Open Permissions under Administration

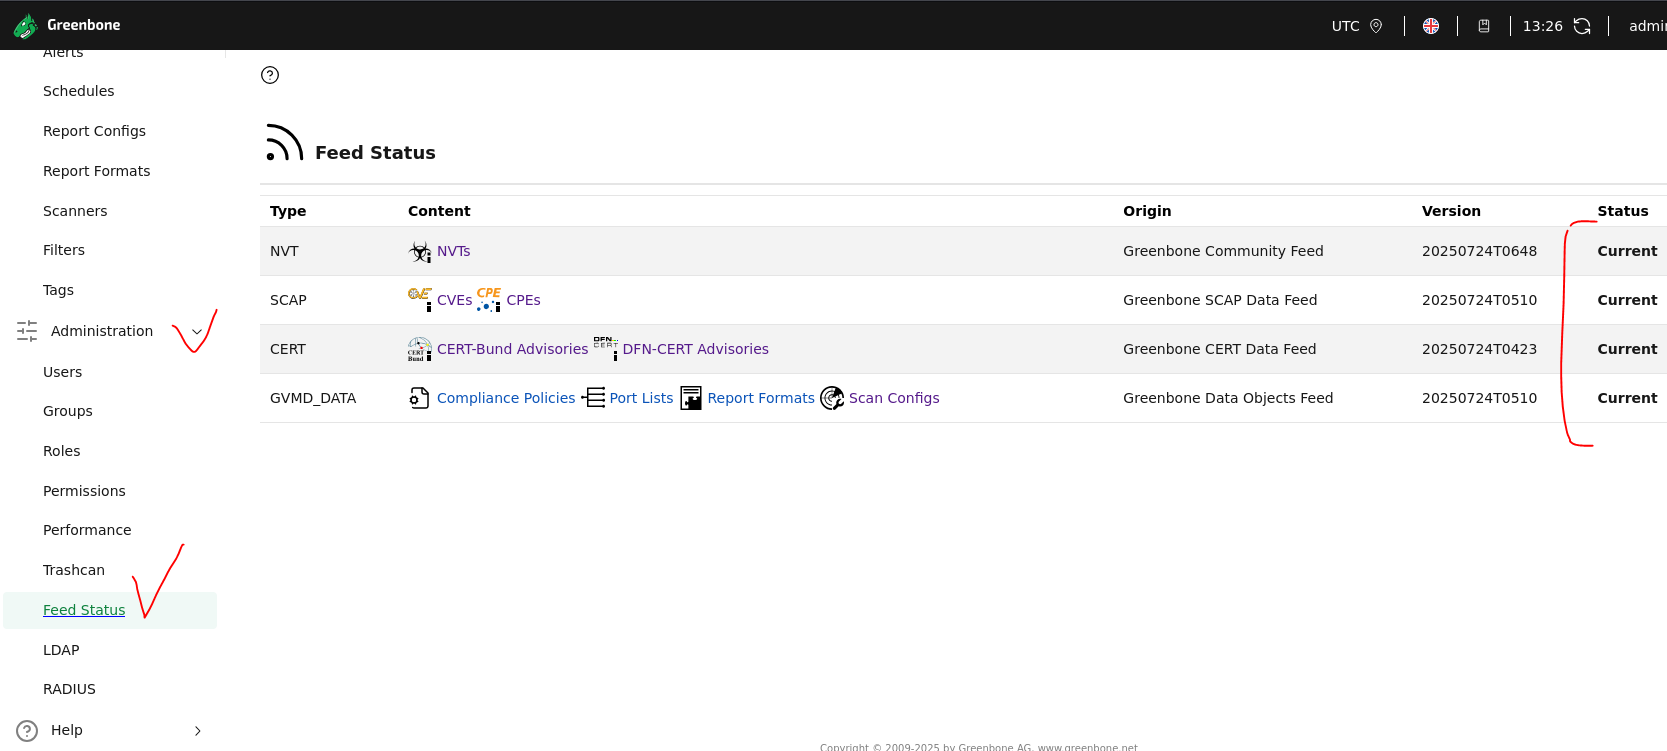coord(84,491)
